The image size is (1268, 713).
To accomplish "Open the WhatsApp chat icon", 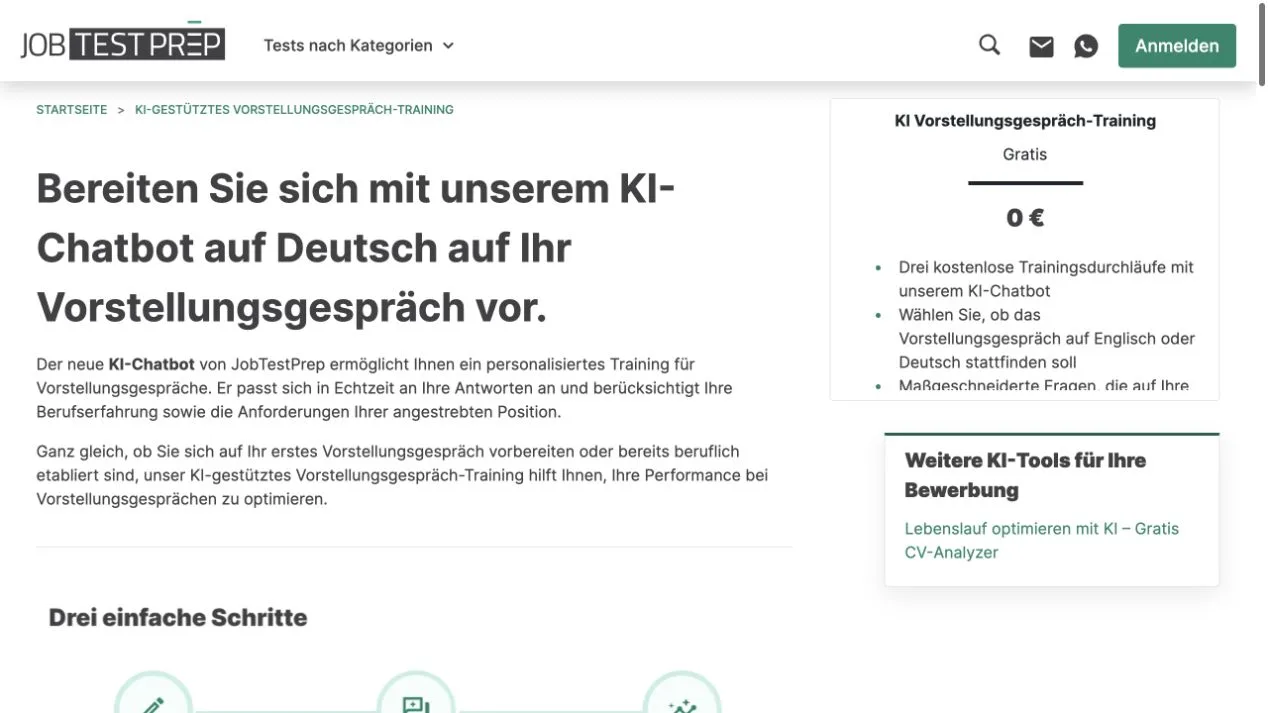I will coord(1086,46).
